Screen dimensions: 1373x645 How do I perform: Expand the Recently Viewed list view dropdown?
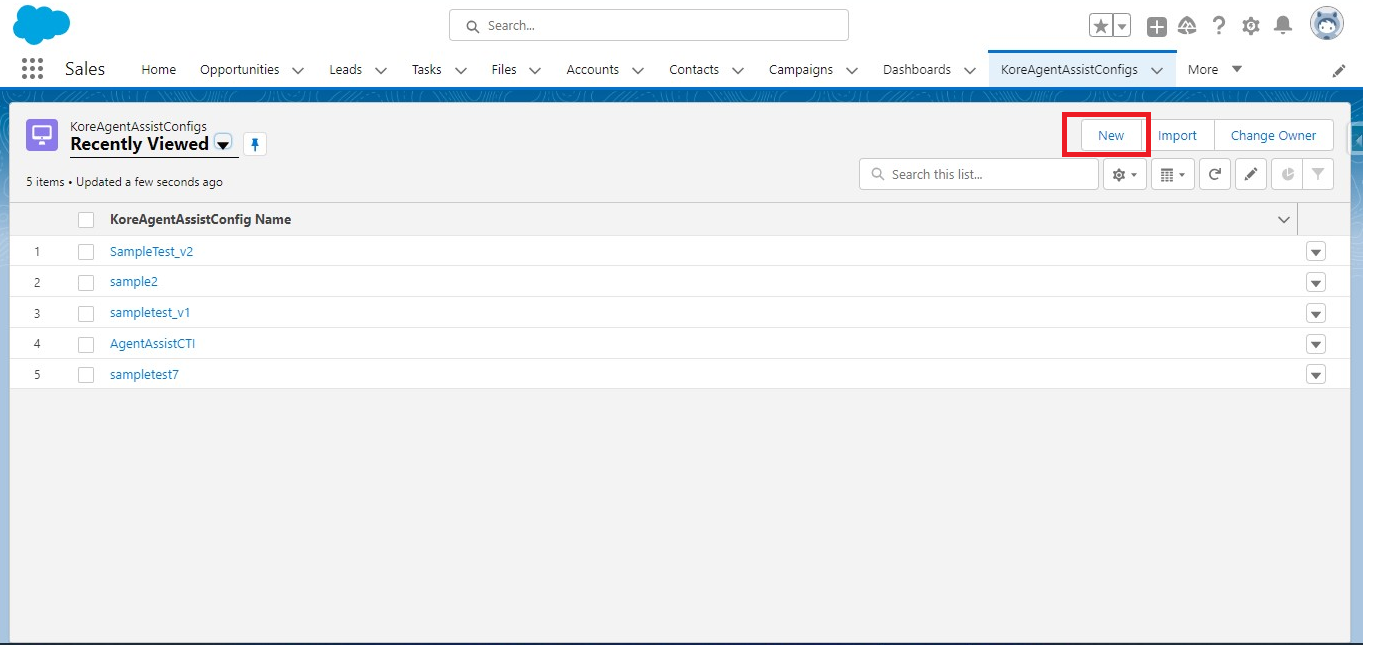tap(223, 144)
